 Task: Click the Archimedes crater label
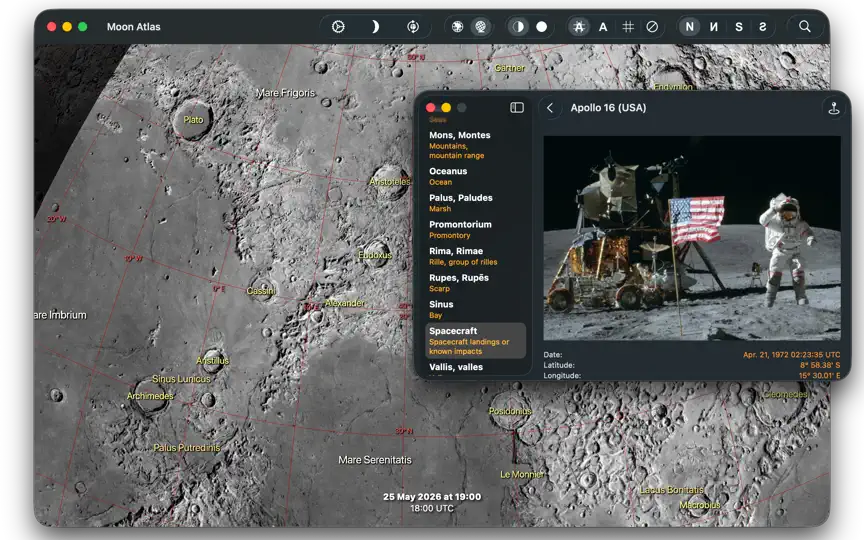point(150,396)
